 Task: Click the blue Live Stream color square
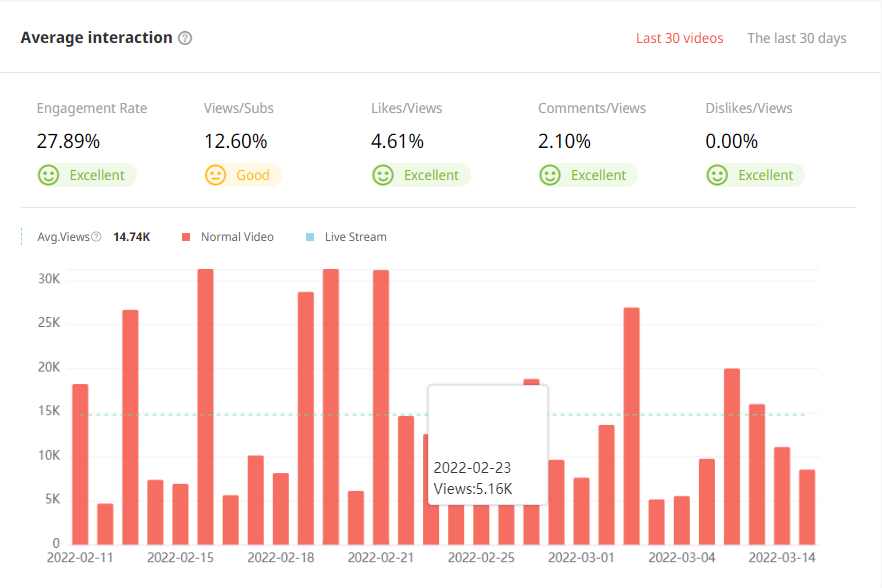click(x=309, y=237)
